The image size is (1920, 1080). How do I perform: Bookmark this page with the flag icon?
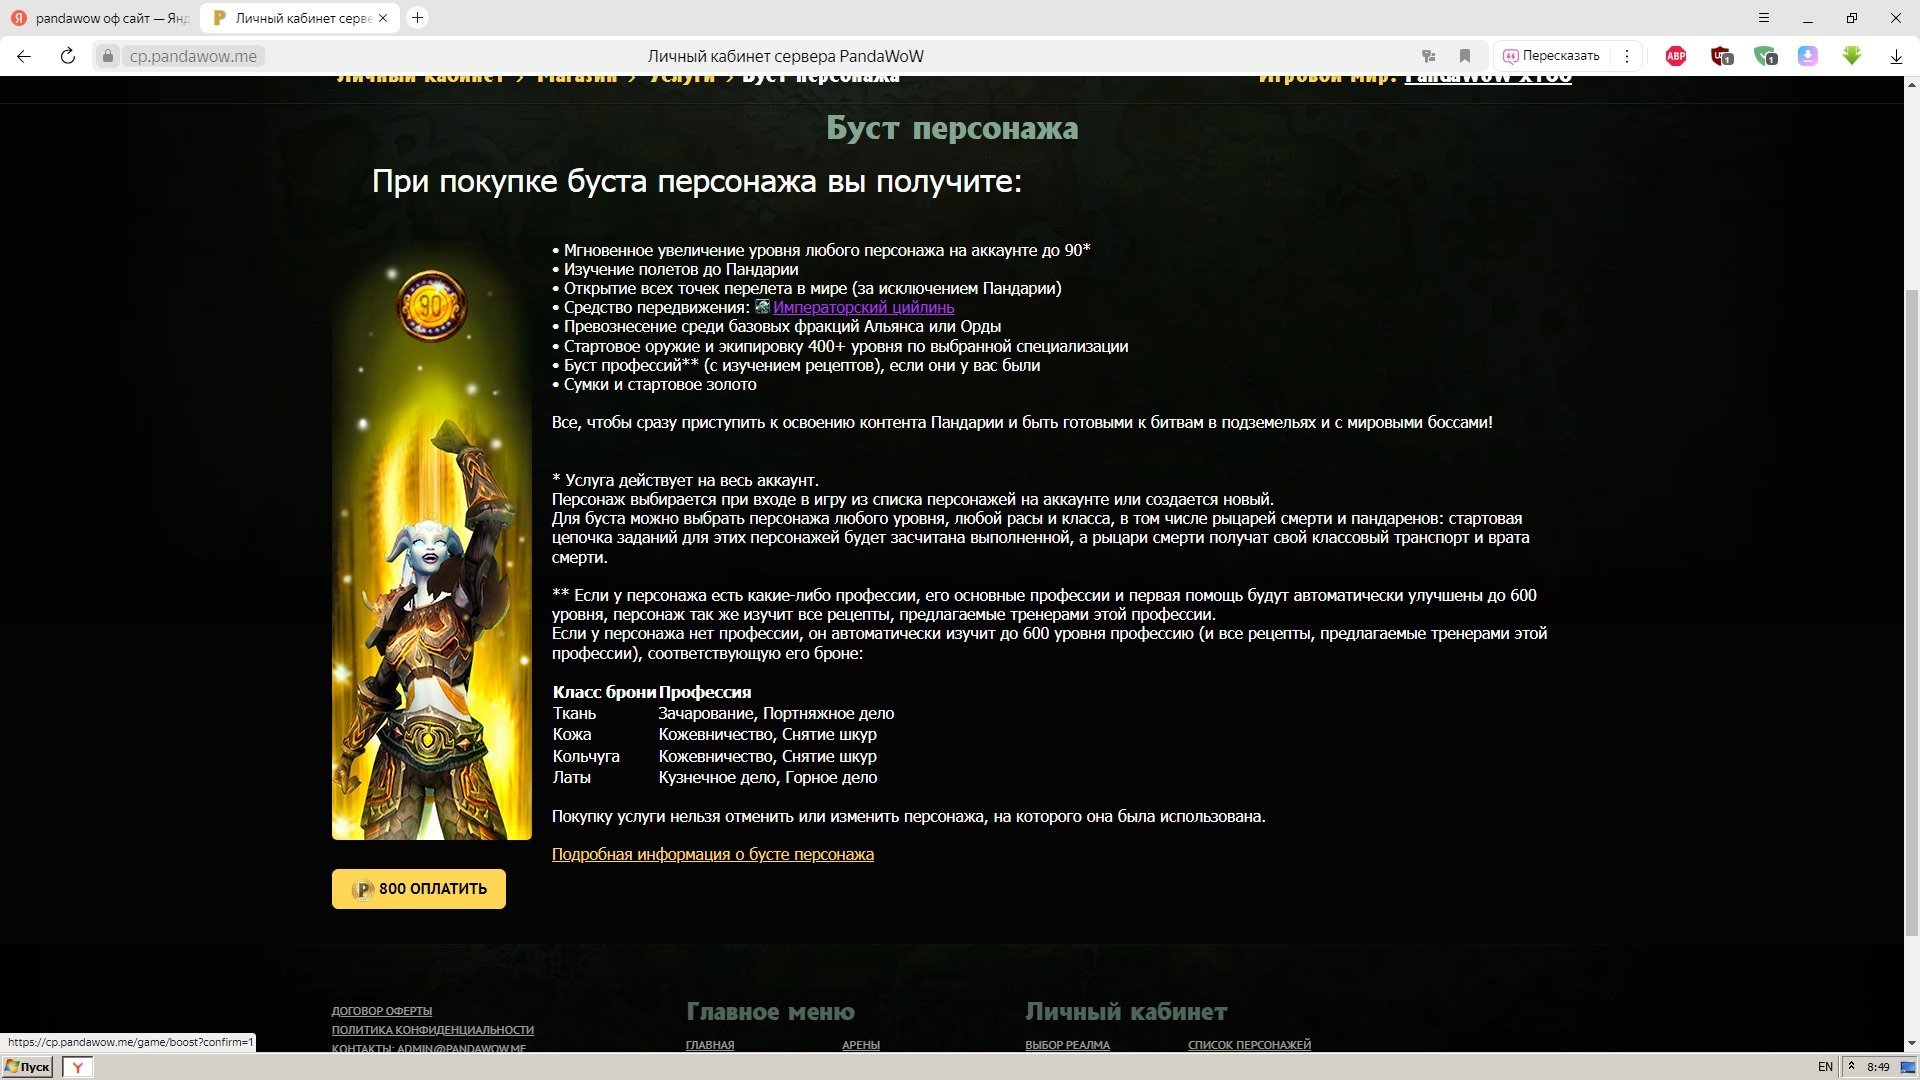tap(1464, 56)
